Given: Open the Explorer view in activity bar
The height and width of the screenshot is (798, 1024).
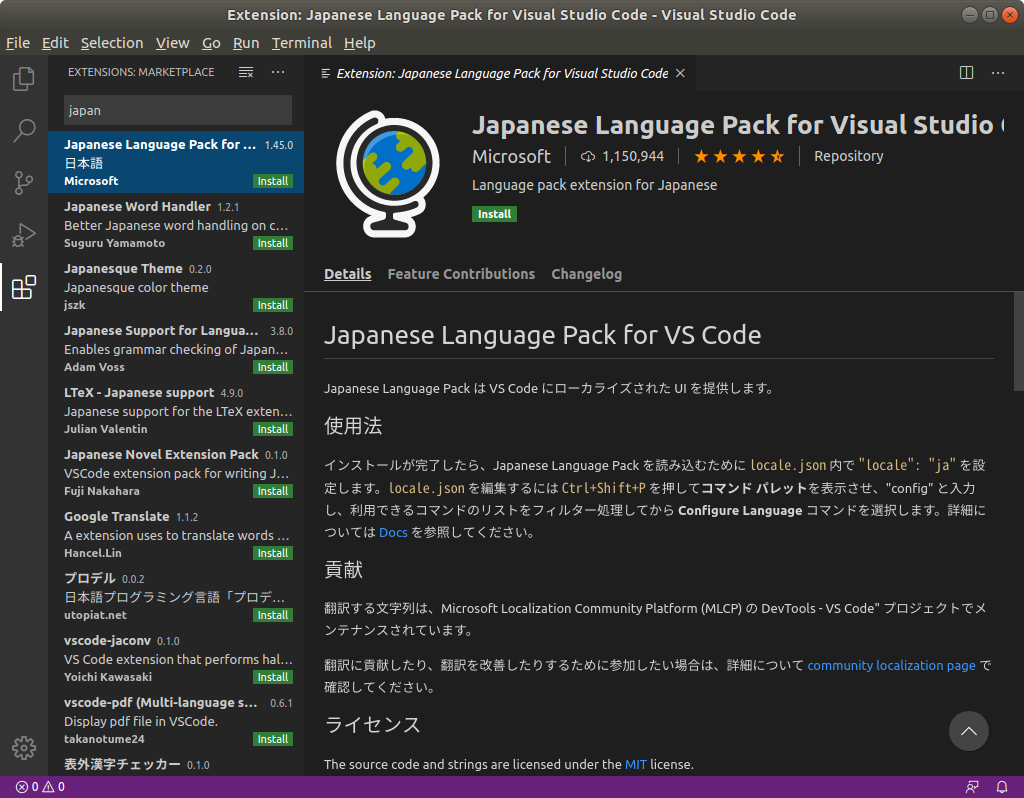Looking at the screenshot, I should click(x=24, y=79).
